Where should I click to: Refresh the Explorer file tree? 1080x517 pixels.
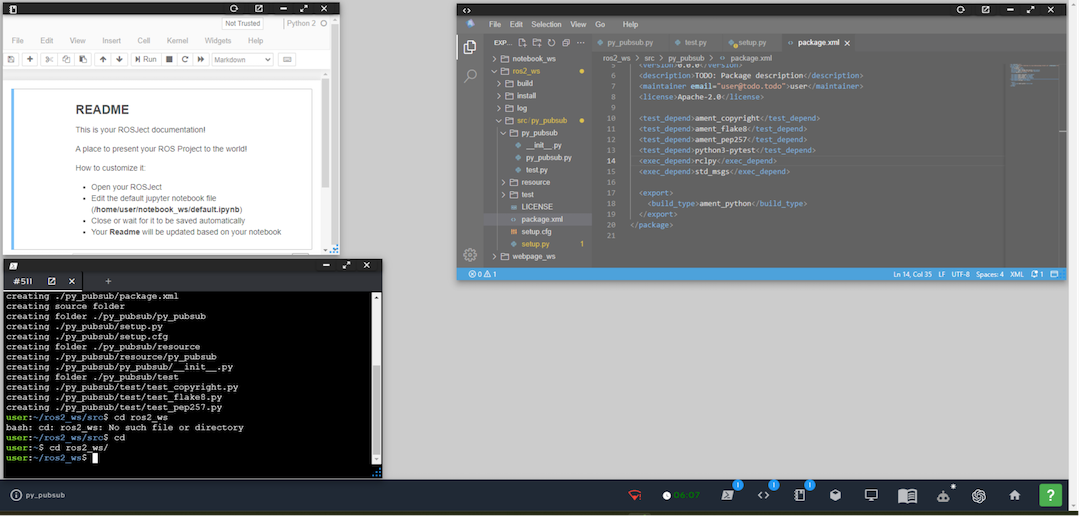coord(551,43)
